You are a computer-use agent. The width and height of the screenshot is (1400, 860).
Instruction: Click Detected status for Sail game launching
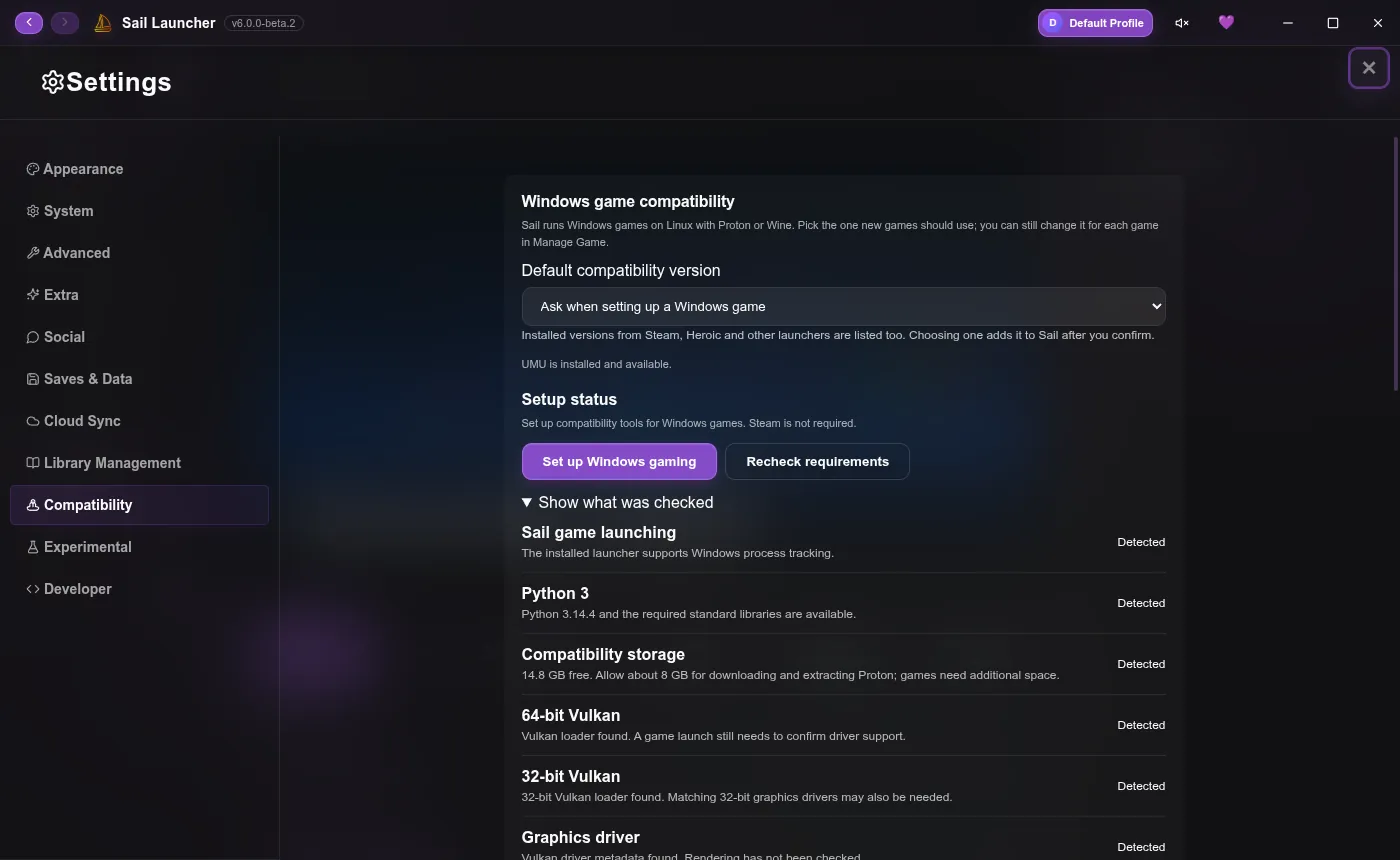tap(1141, 542)
